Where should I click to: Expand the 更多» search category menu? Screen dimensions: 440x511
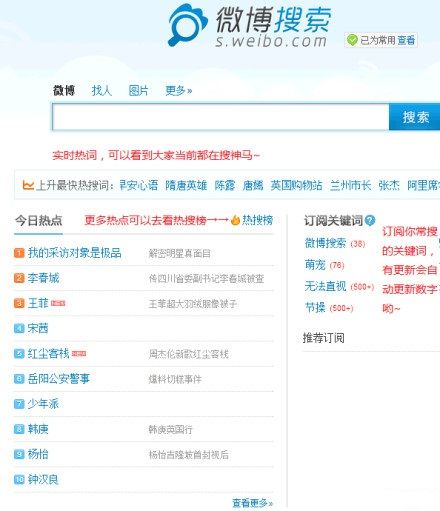tap(179, 90)
